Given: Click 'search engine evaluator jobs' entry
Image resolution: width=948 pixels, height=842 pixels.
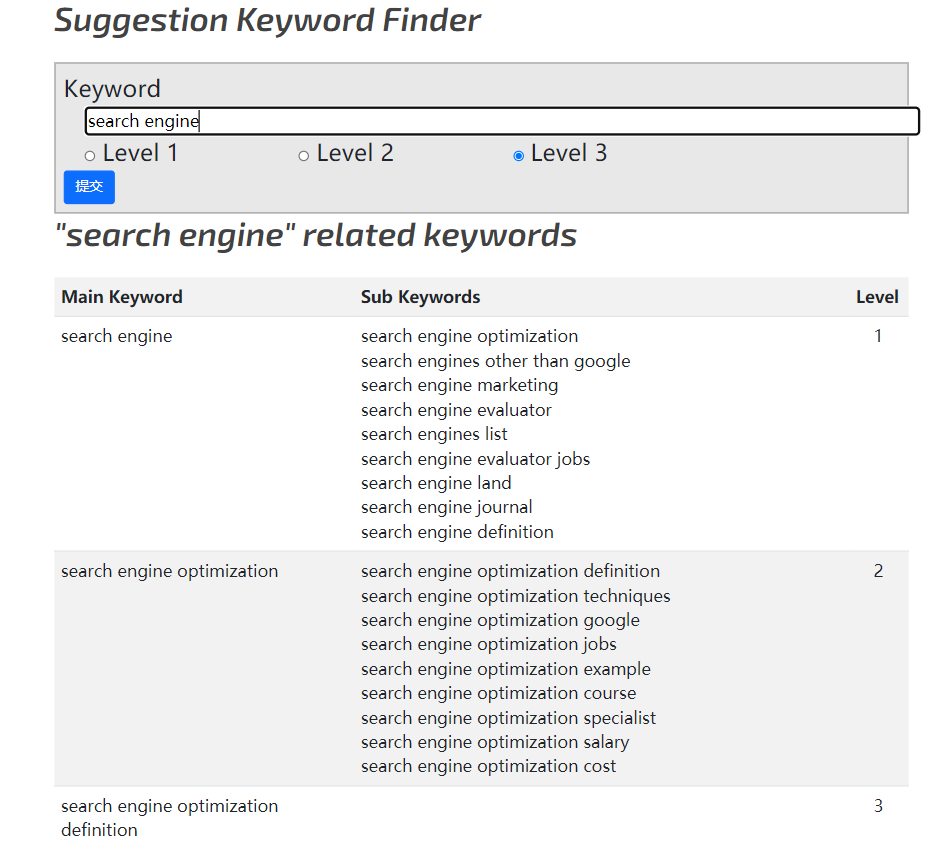Looking at the screenshot, I should coord(475,459).
